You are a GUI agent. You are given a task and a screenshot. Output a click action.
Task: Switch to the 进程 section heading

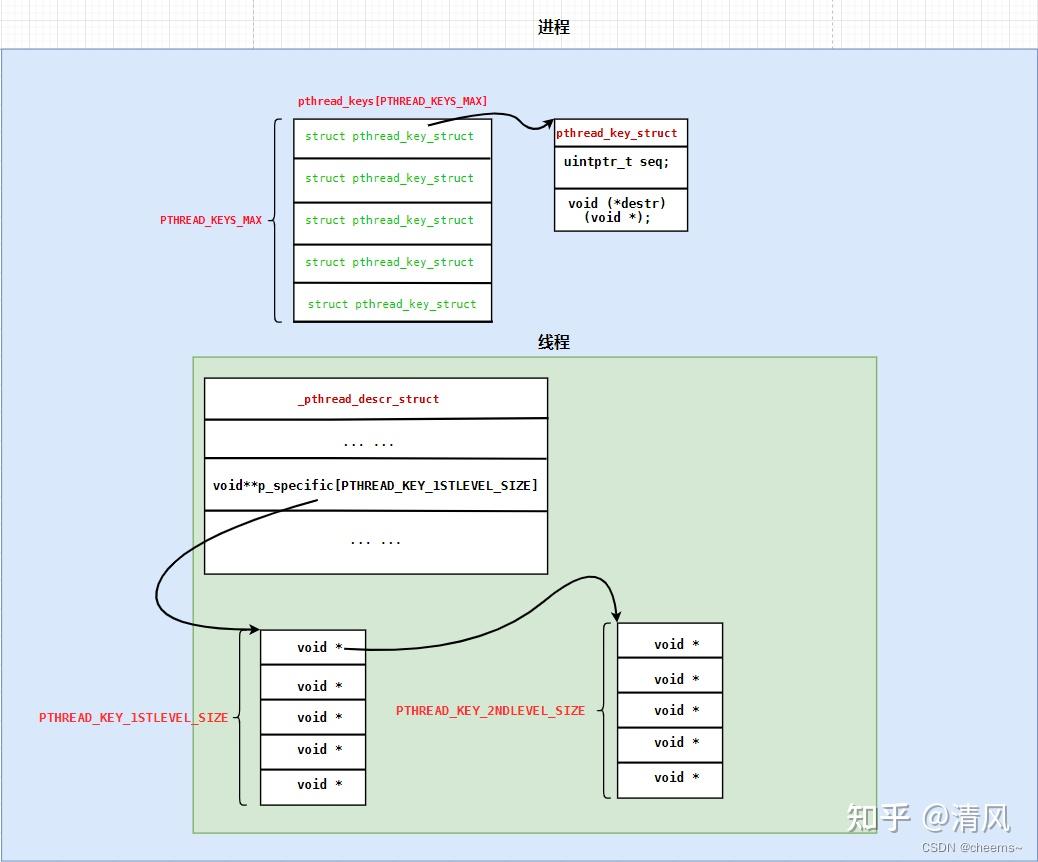point(553,27)
